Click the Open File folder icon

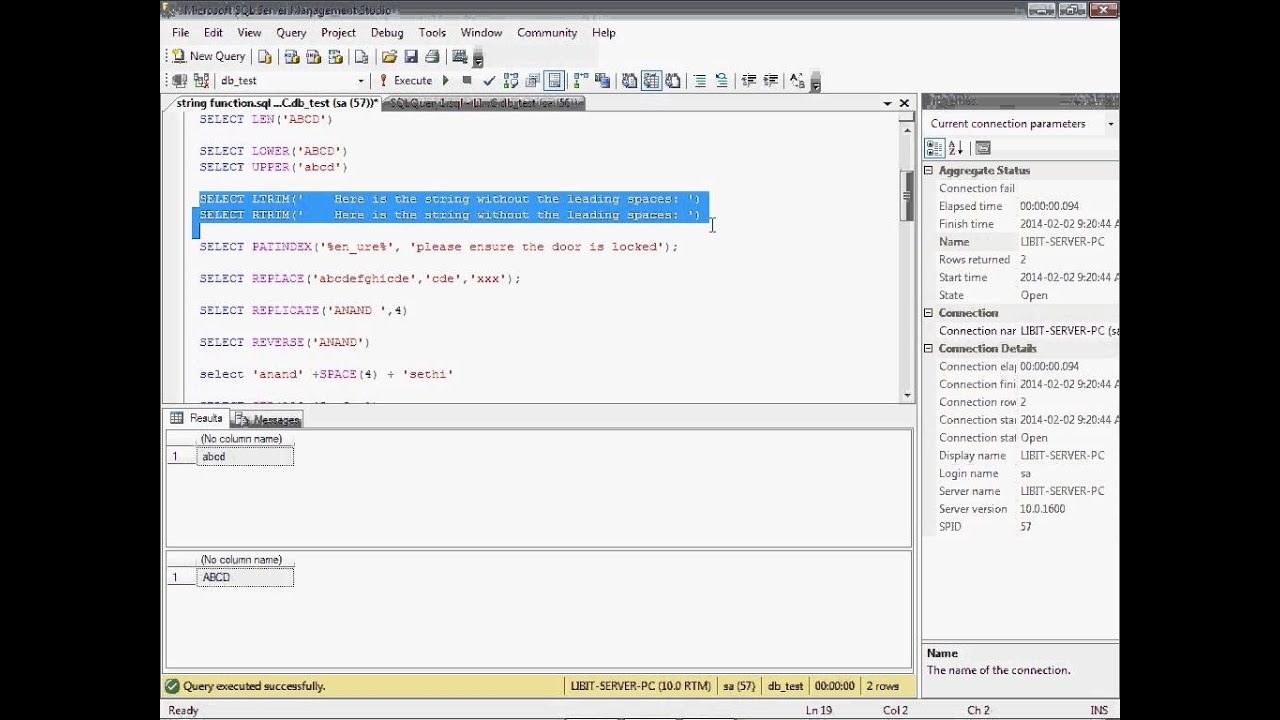(x=389, y=57)
